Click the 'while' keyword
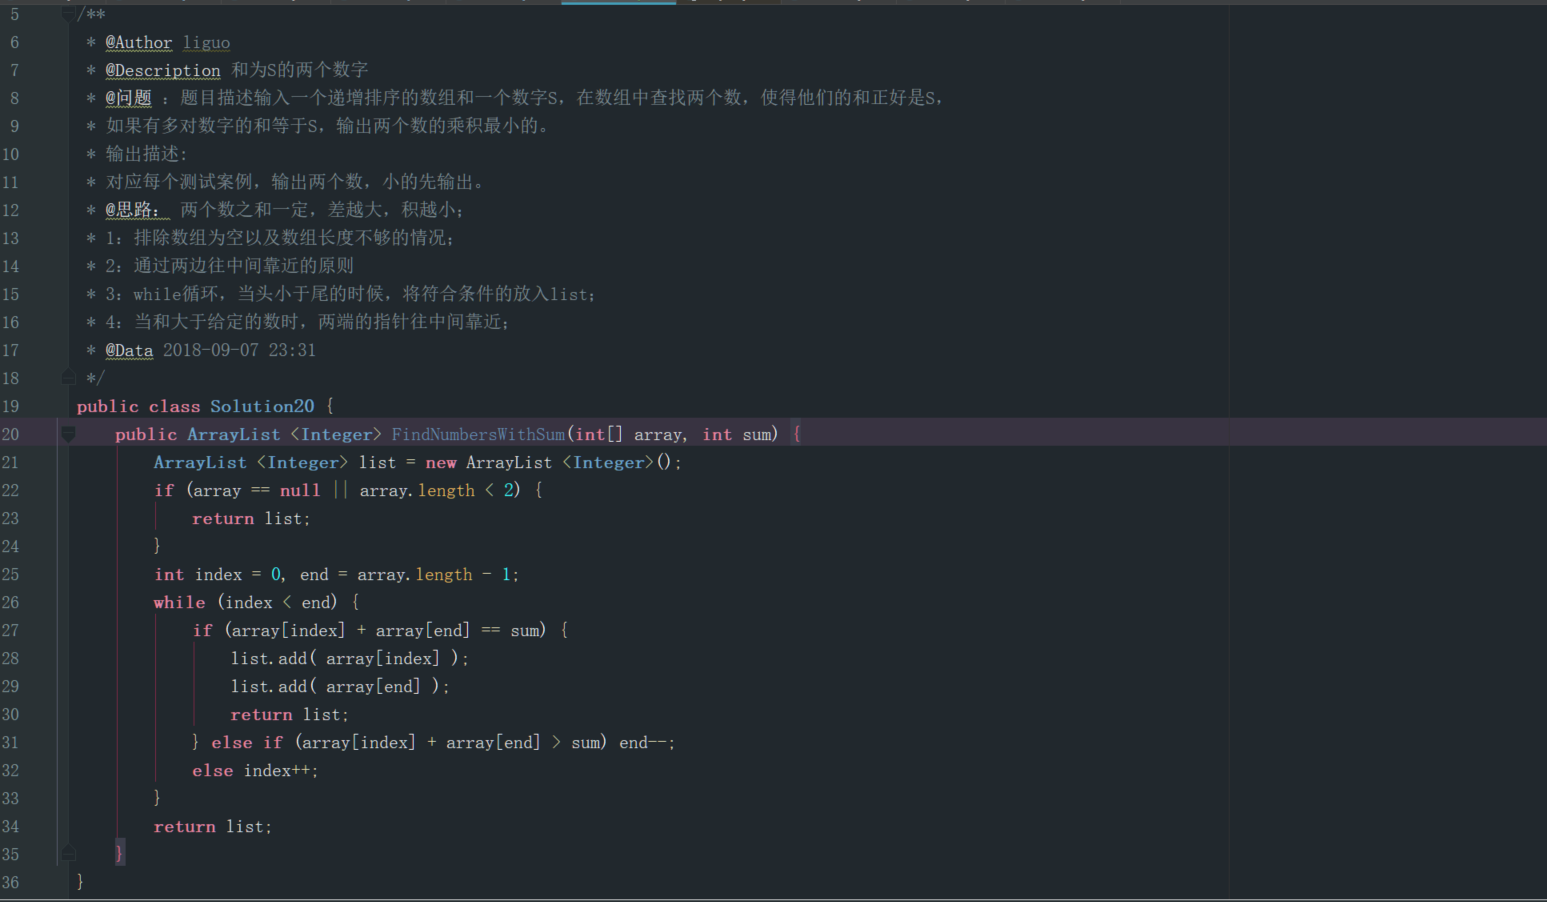Screen dimensions: 1547x902 (x=179, y=602)
